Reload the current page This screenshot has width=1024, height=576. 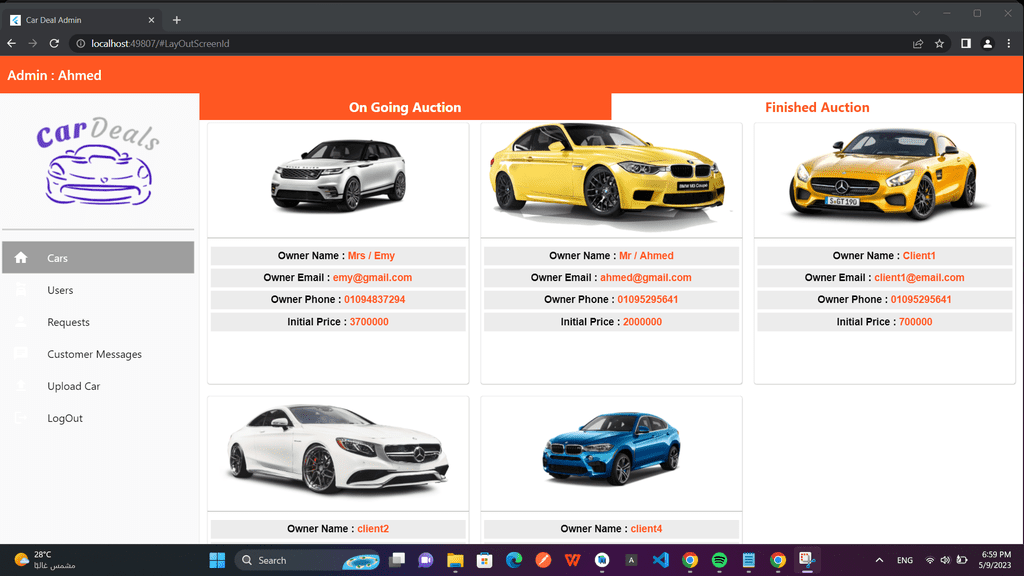tap(54, 43)
